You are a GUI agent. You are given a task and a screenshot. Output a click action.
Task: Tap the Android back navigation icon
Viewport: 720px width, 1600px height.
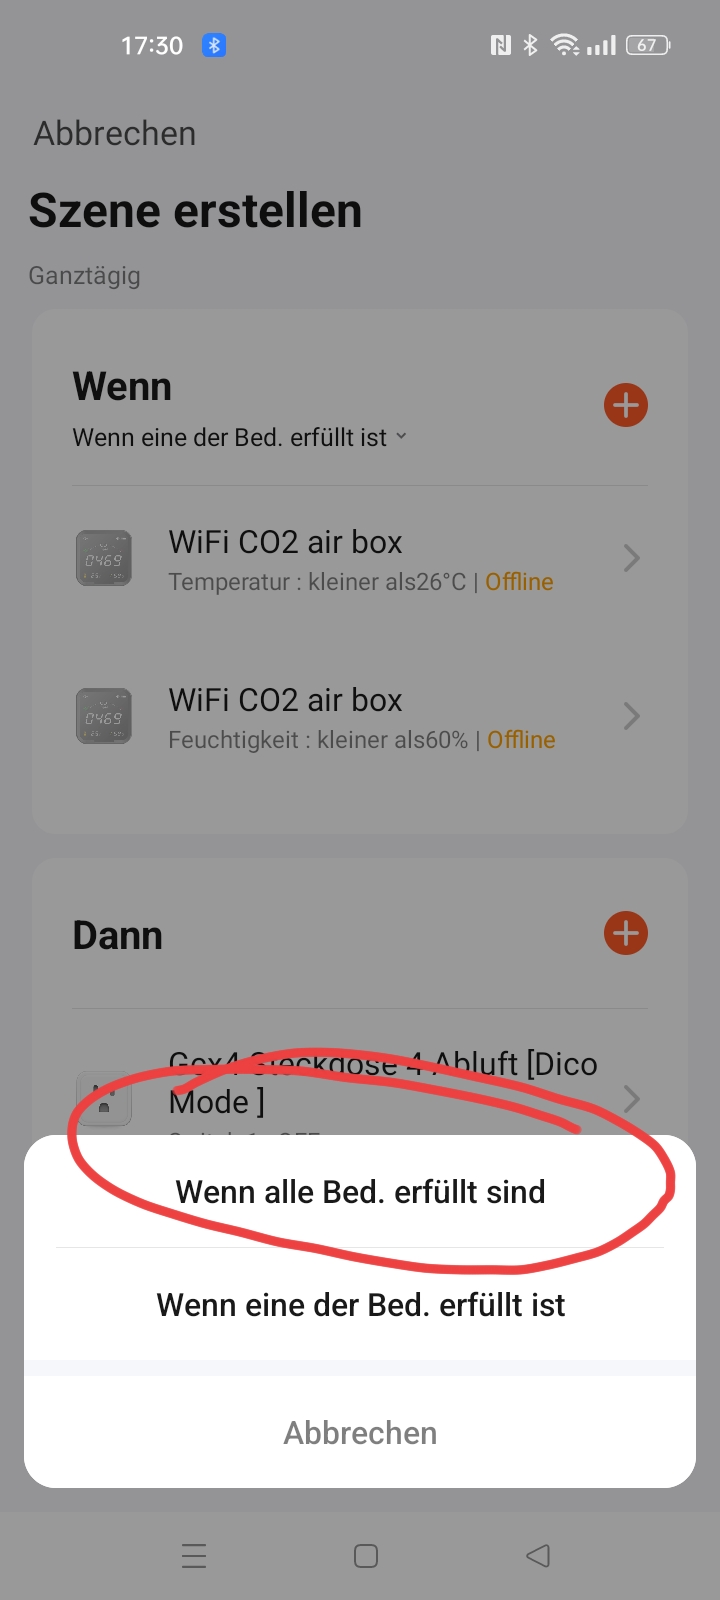(x=538, y=1556)
